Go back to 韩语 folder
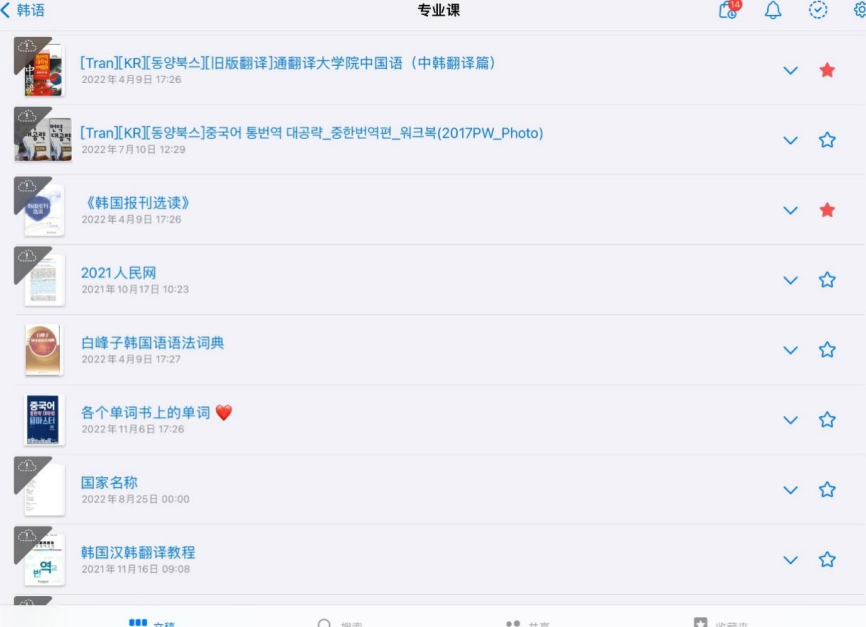This screenshot has width=866, height=627. [23, 10]
